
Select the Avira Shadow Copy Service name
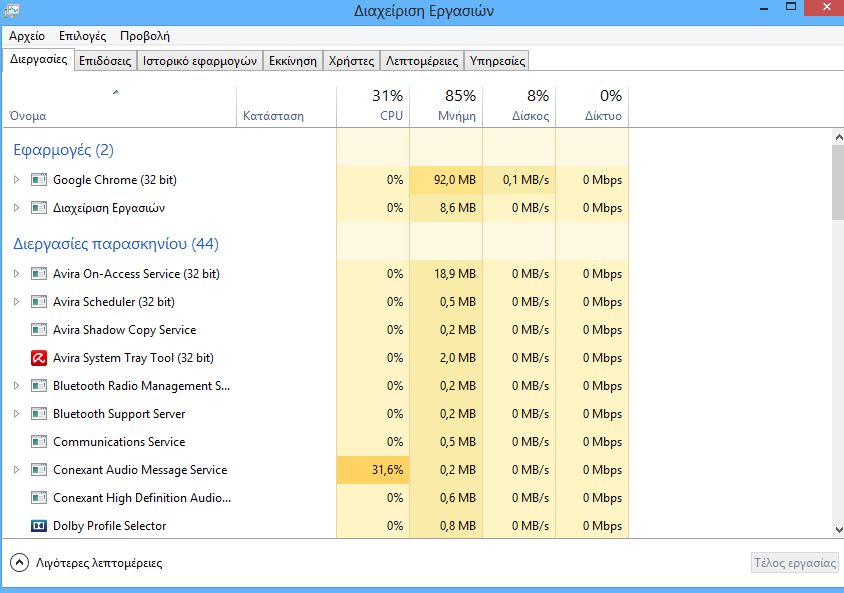124,330
